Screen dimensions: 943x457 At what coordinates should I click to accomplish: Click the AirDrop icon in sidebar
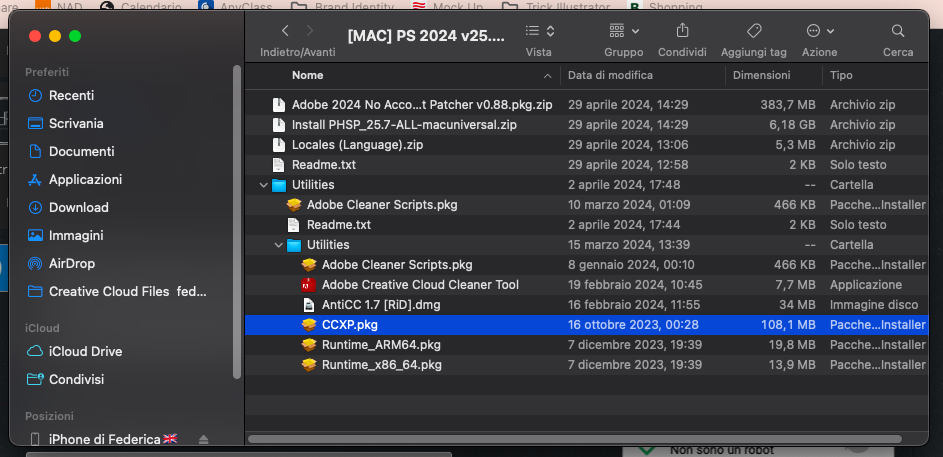[35, 263]
